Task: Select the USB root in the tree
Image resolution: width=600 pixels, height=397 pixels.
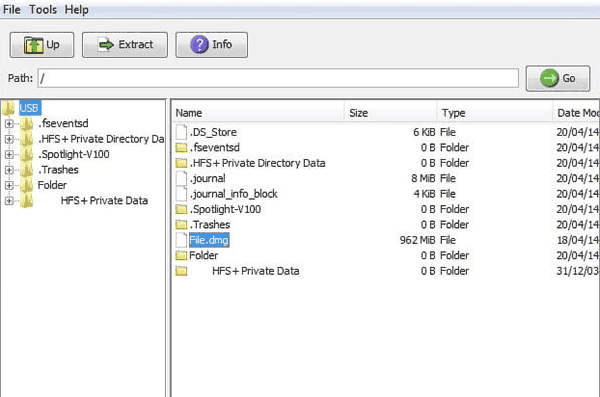Action: 29,108
